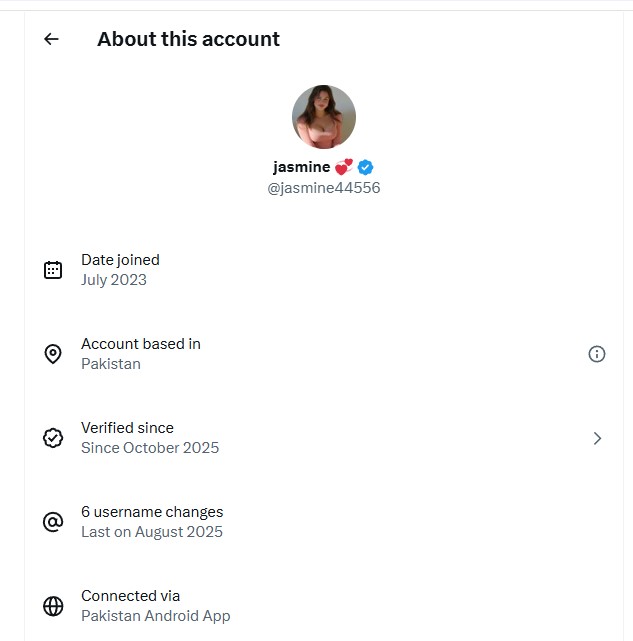633x641 pixels.
Task: Click Since October 2025 text
Action: pyautogui.click(x=150, y=448)
